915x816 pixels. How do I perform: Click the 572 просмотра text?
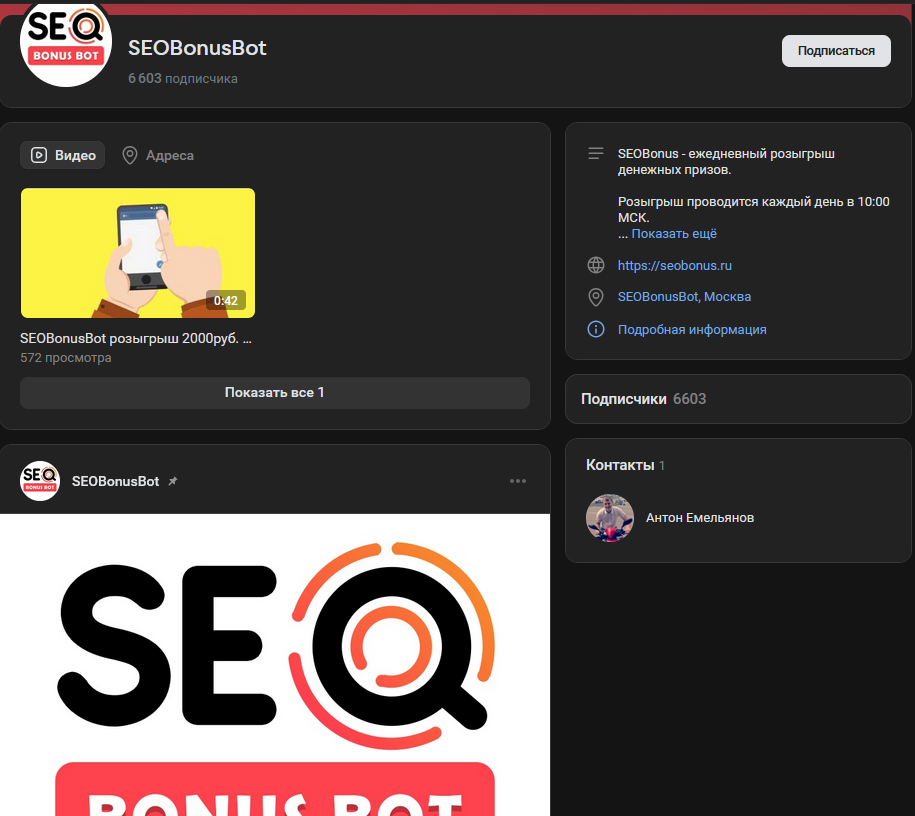[x=65, y=358]
